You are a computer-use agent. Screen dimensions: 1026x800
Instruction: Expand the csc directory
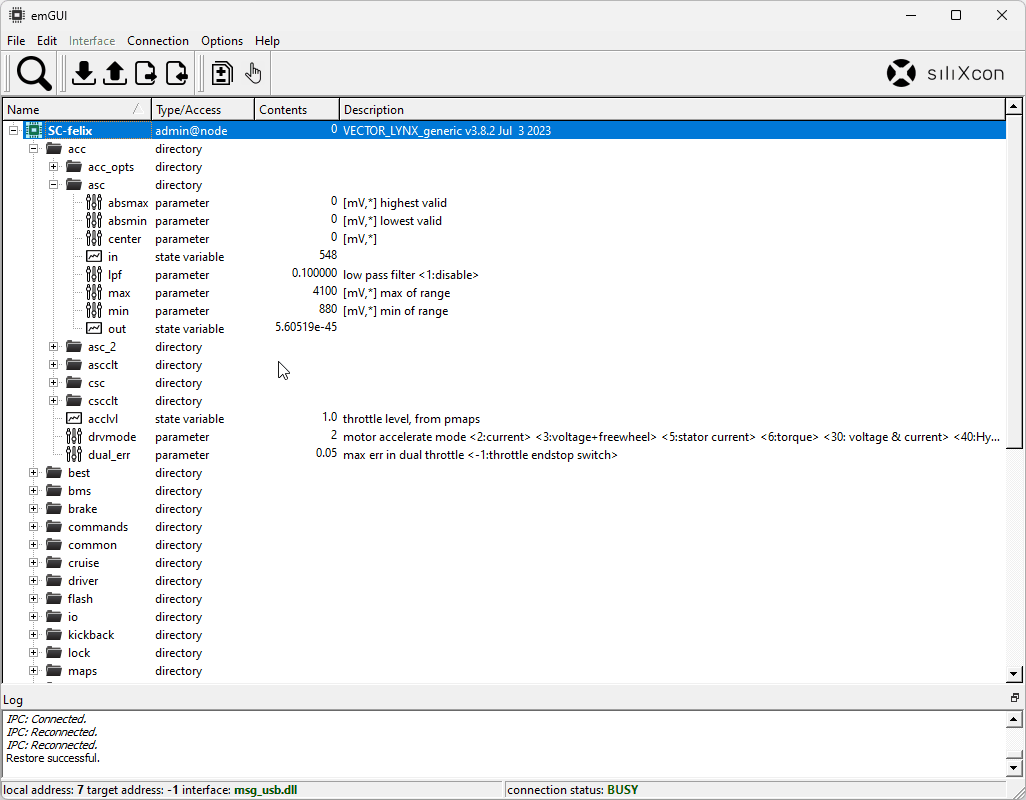point(54,383)
